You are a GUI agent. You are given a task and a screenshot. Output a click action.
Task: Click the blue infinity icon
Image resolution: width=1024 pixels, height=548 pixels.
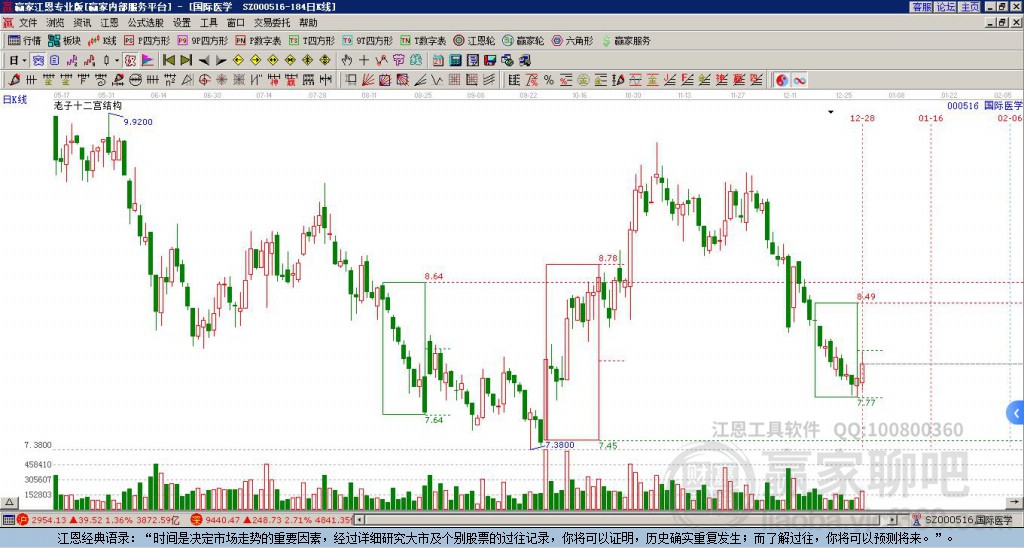799,80
